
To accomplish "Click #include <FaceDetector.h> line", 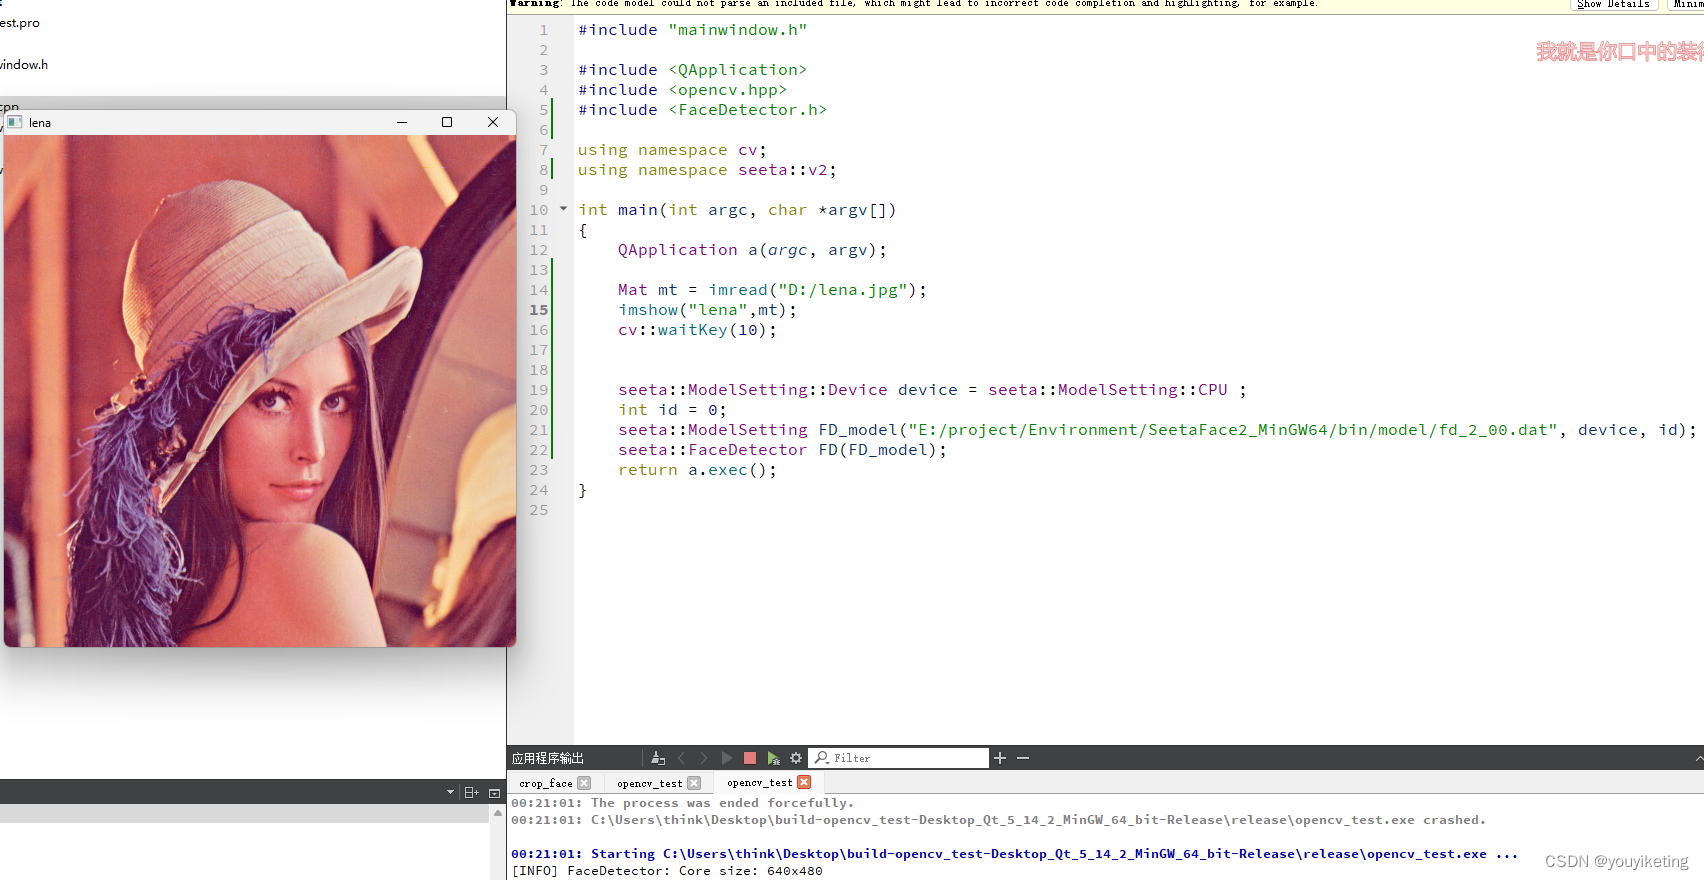I will [x=702, y=110].
